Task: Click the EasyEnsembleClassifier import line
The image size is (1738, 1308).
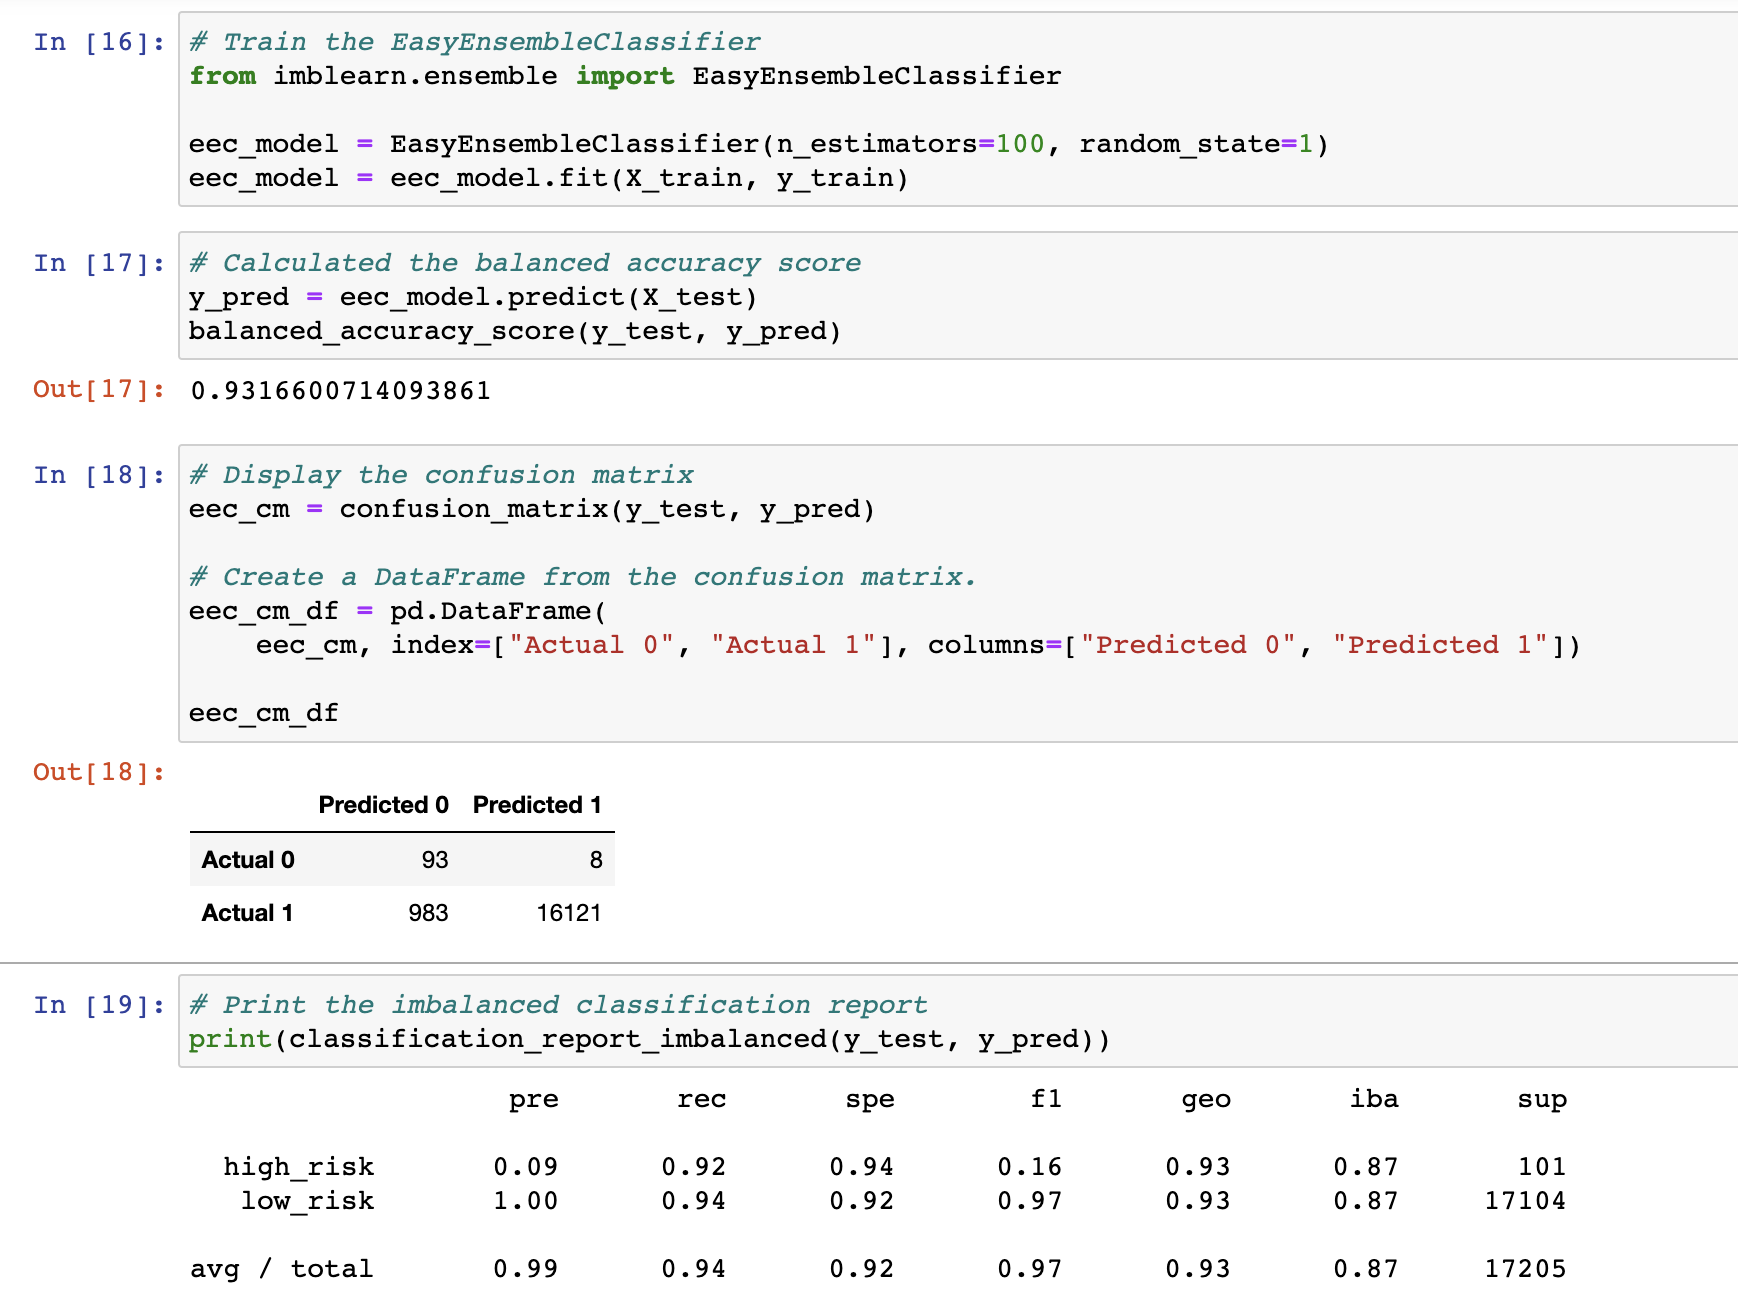Action: point(625,76)
